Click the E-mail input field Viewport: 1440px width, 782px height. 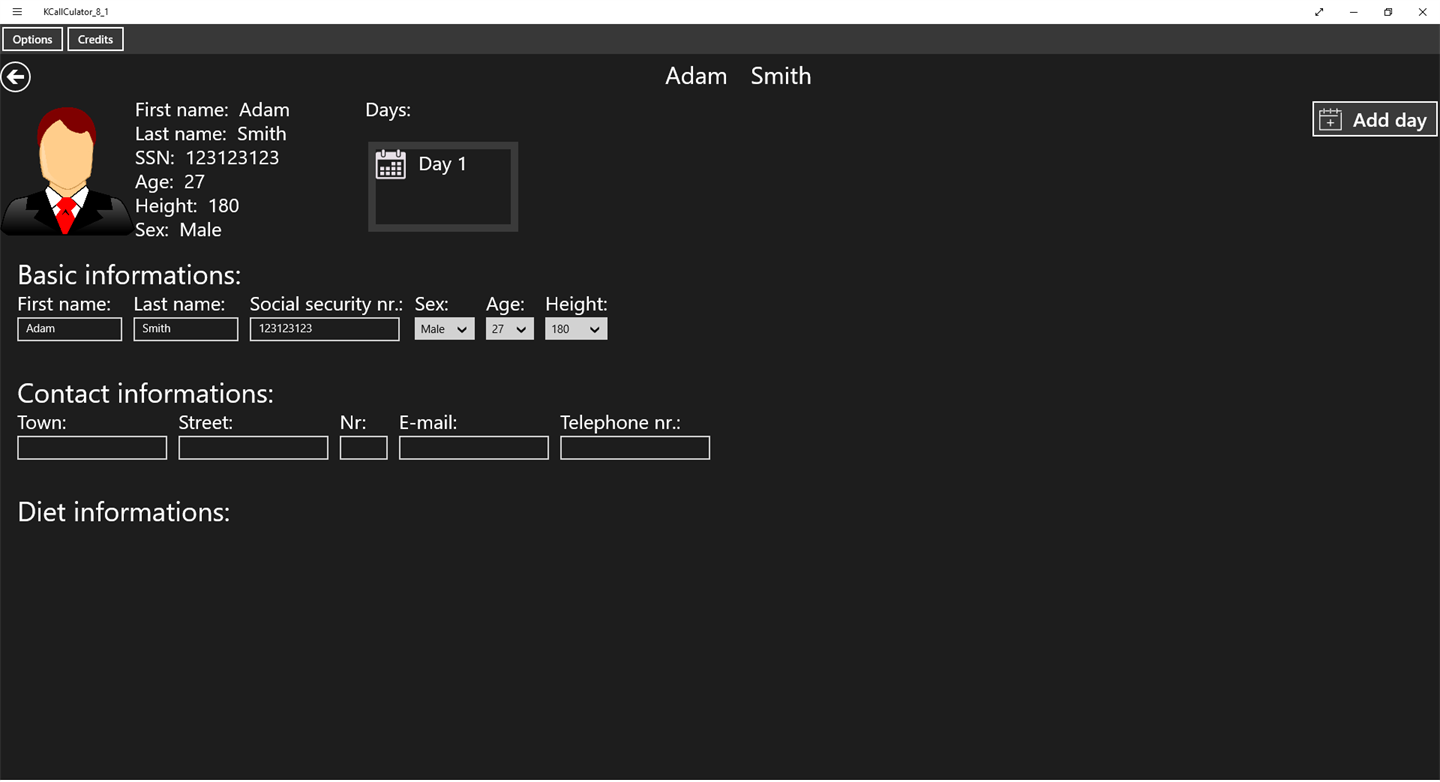[474, 448]
